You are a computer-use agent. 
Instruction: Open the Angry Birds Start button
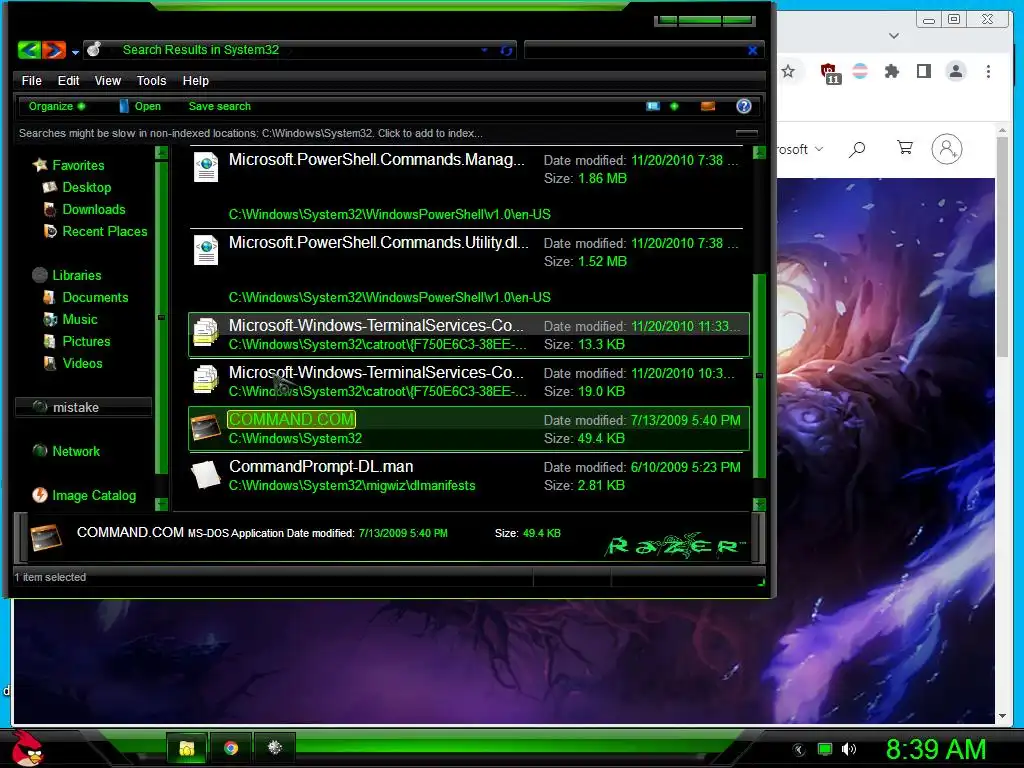tap(28, 748)
